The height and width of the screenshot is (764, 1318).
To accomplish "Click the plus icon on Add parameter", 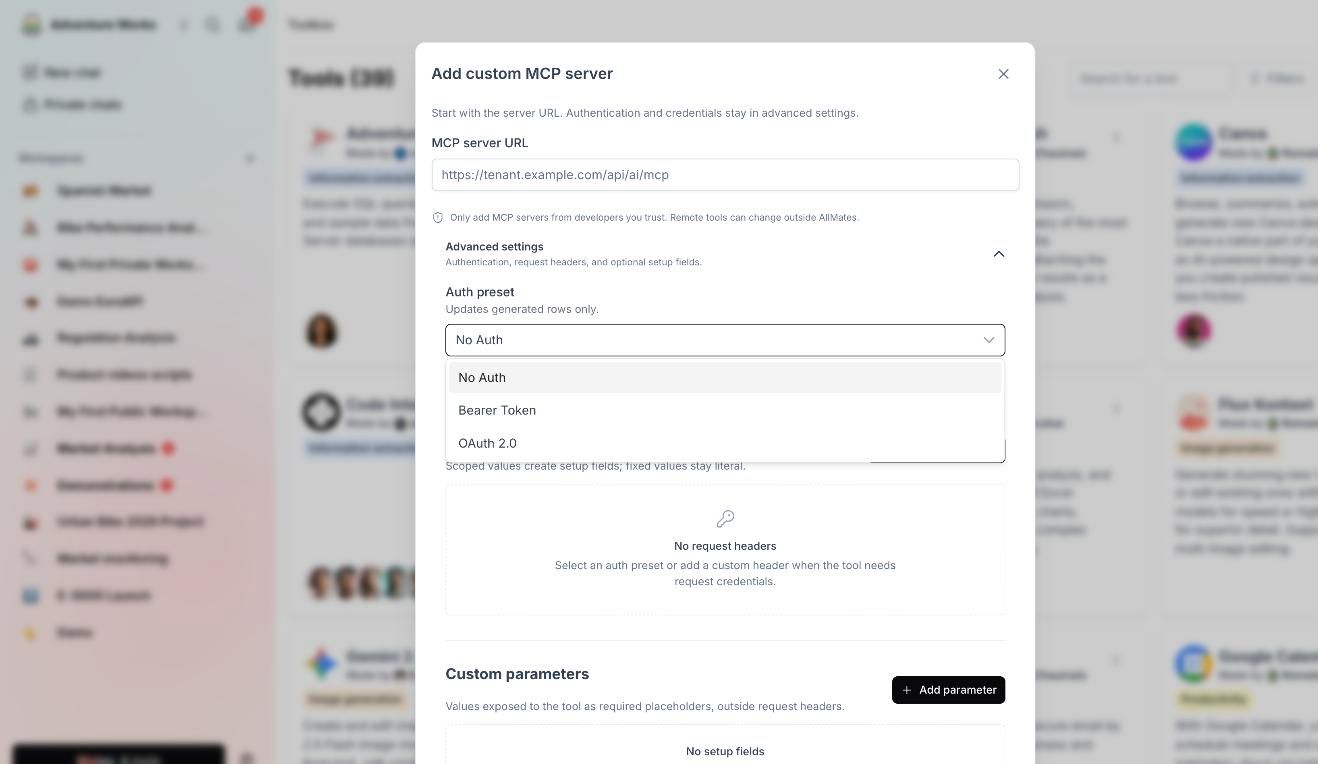I will pyautogui.click(x=907, y=690).
